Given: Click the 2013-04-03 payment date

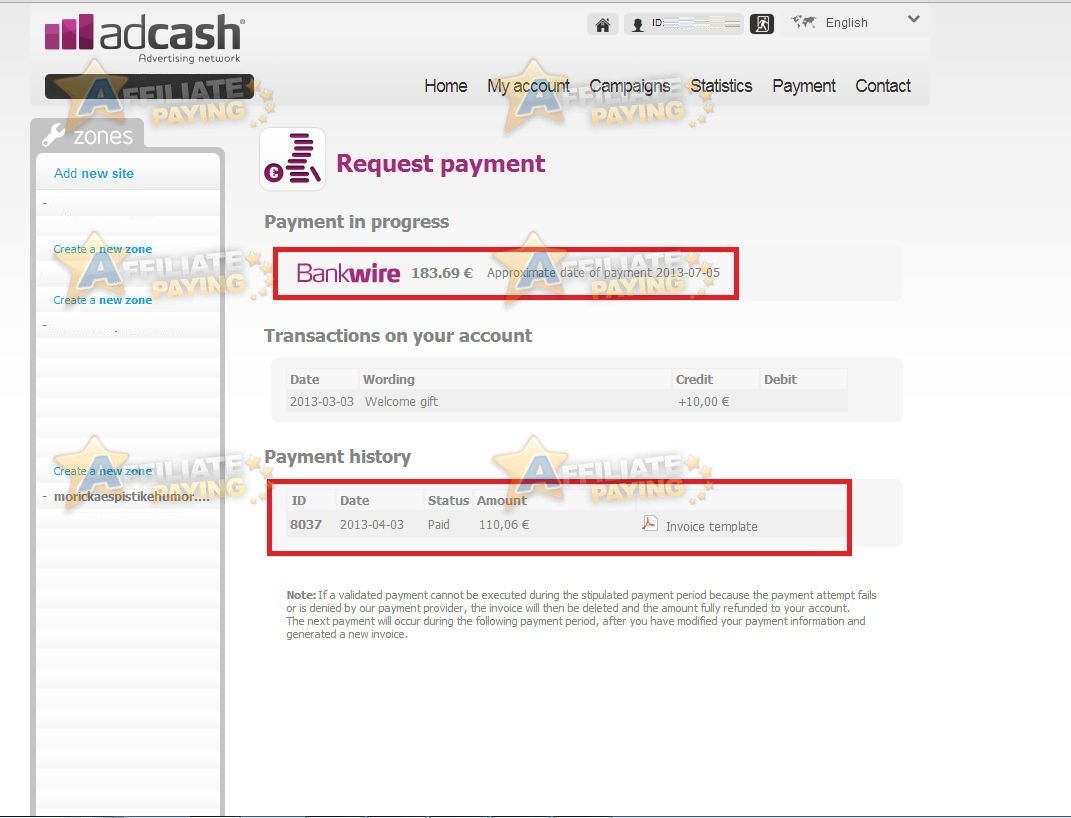Looking at the screenshot, I should coord(372,524).
